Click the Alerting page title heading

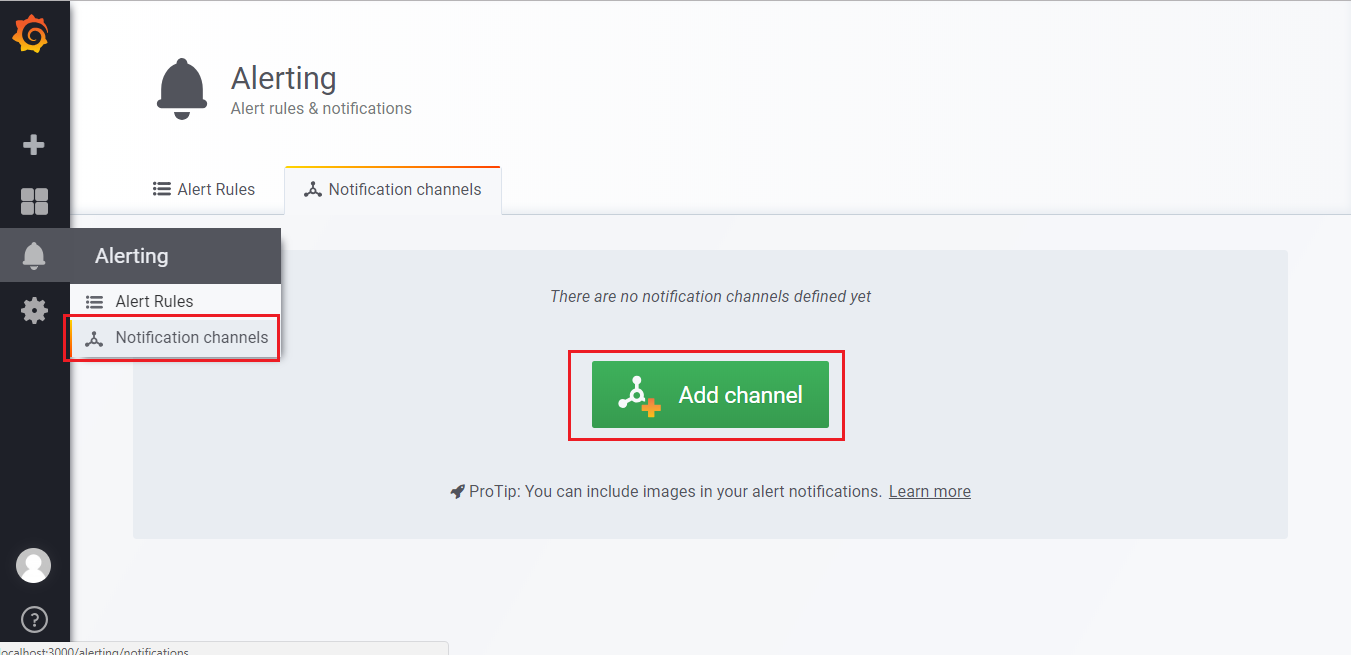tap(283, 78)
